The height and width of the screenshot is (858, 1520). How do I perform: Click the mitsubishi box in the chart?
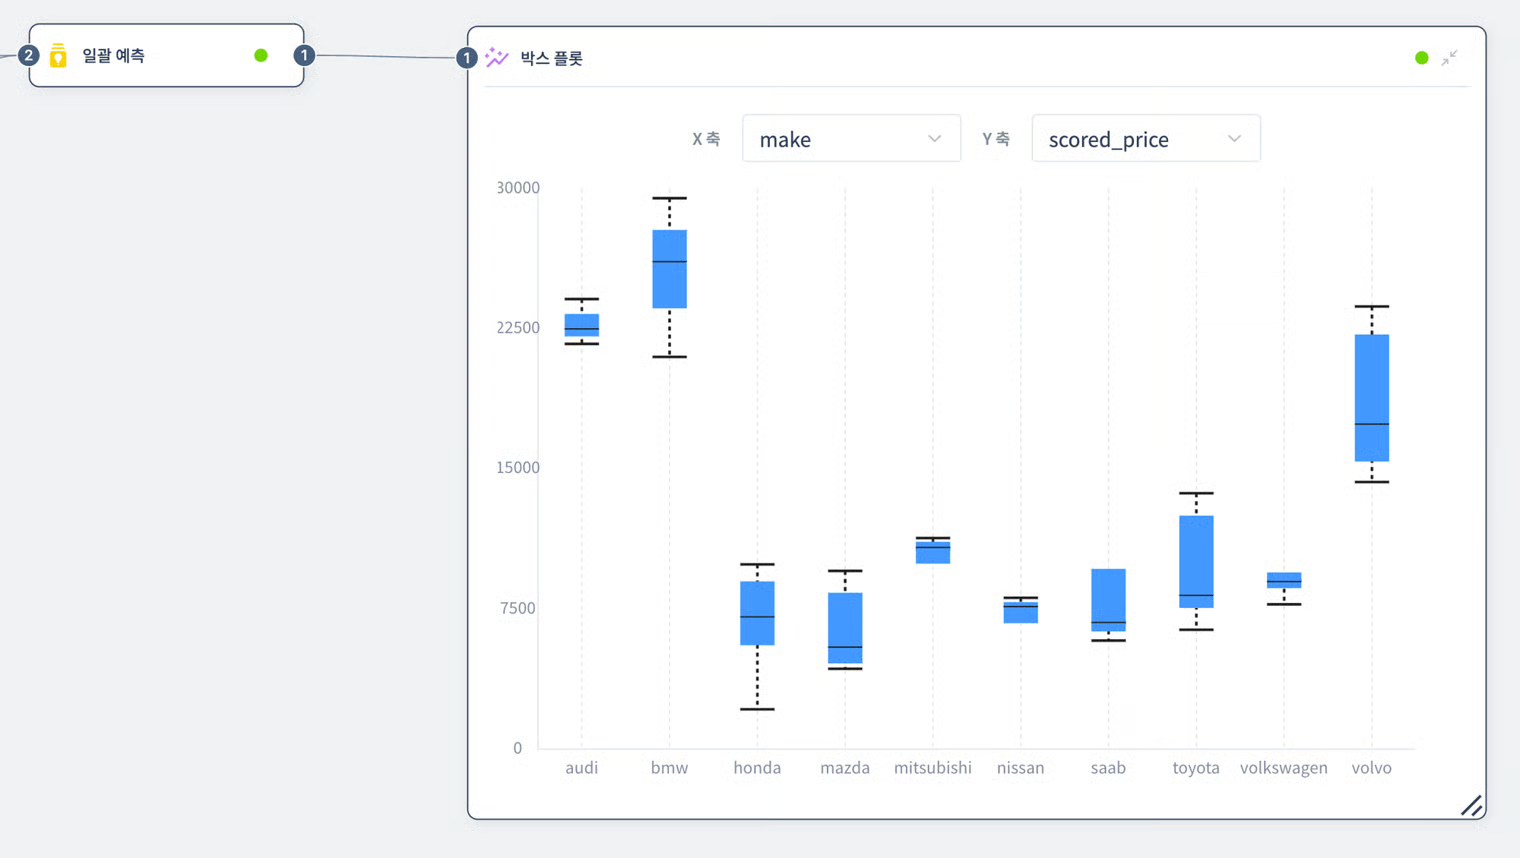[x=933, y=551]
